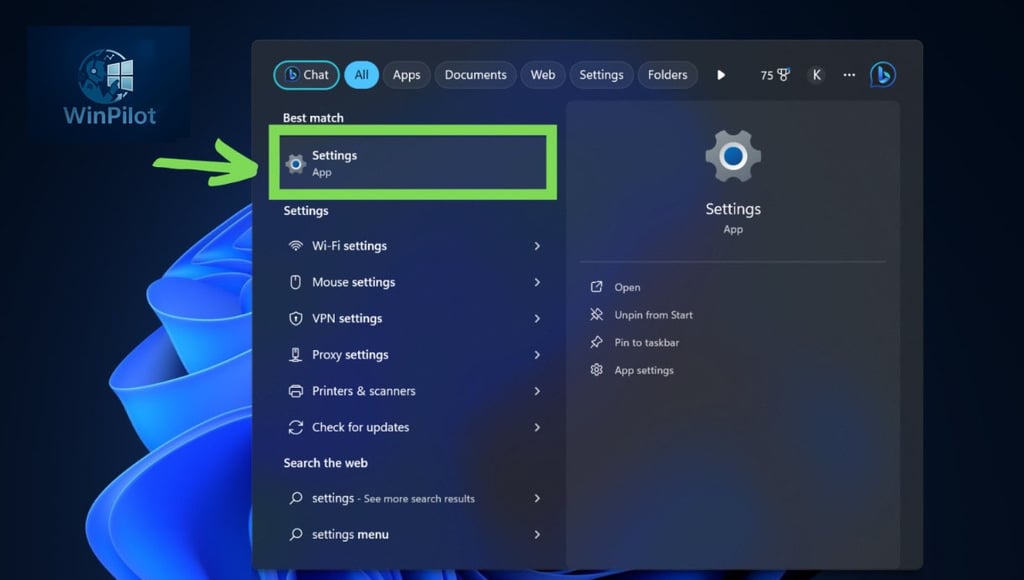Image resolution: width=1024 pixels, height=580 pixels.
Task: Click the Proxy settings icon
Action: 296,355
